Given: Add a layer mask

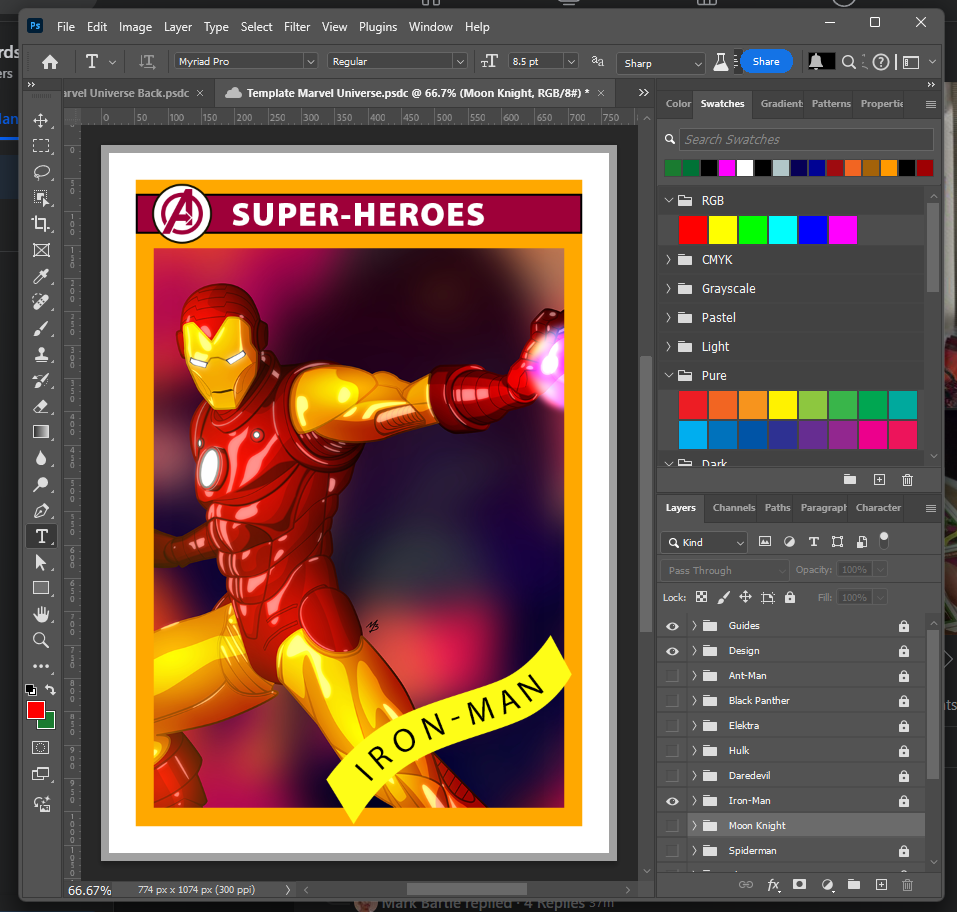Looking at the screenshot, I should pos(799,885).
